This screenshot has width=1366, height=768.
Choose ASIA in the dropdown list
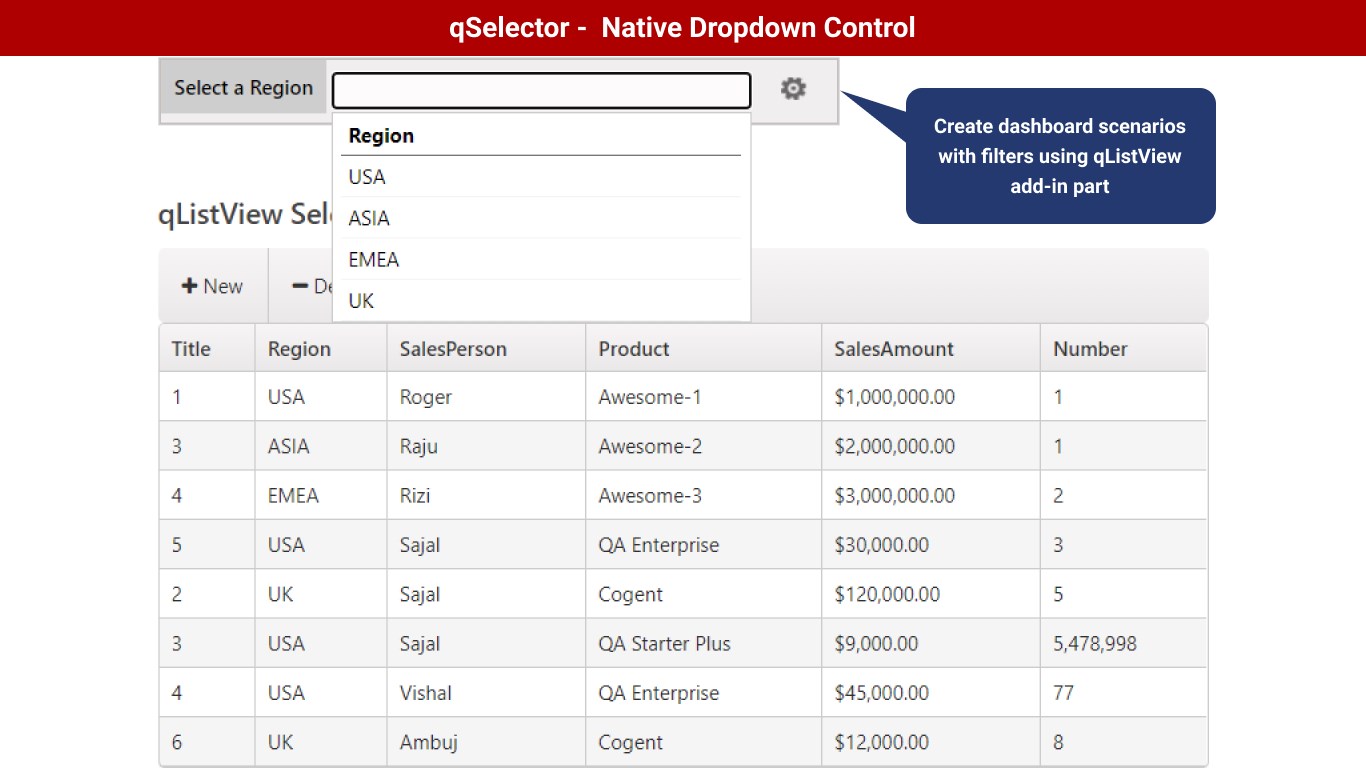click(x=369, y=218)
